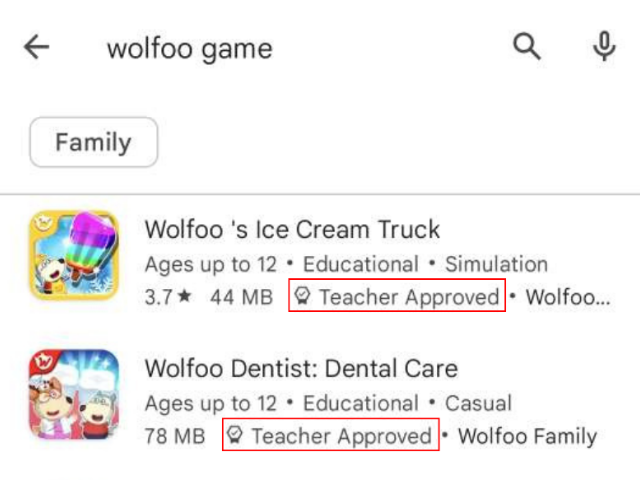Toggle the Family filter chip

click(93, 142)
